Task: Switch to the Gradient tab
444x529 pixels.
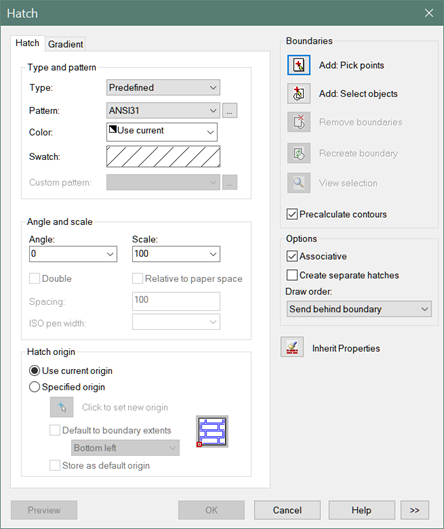Action: [65, 44]
